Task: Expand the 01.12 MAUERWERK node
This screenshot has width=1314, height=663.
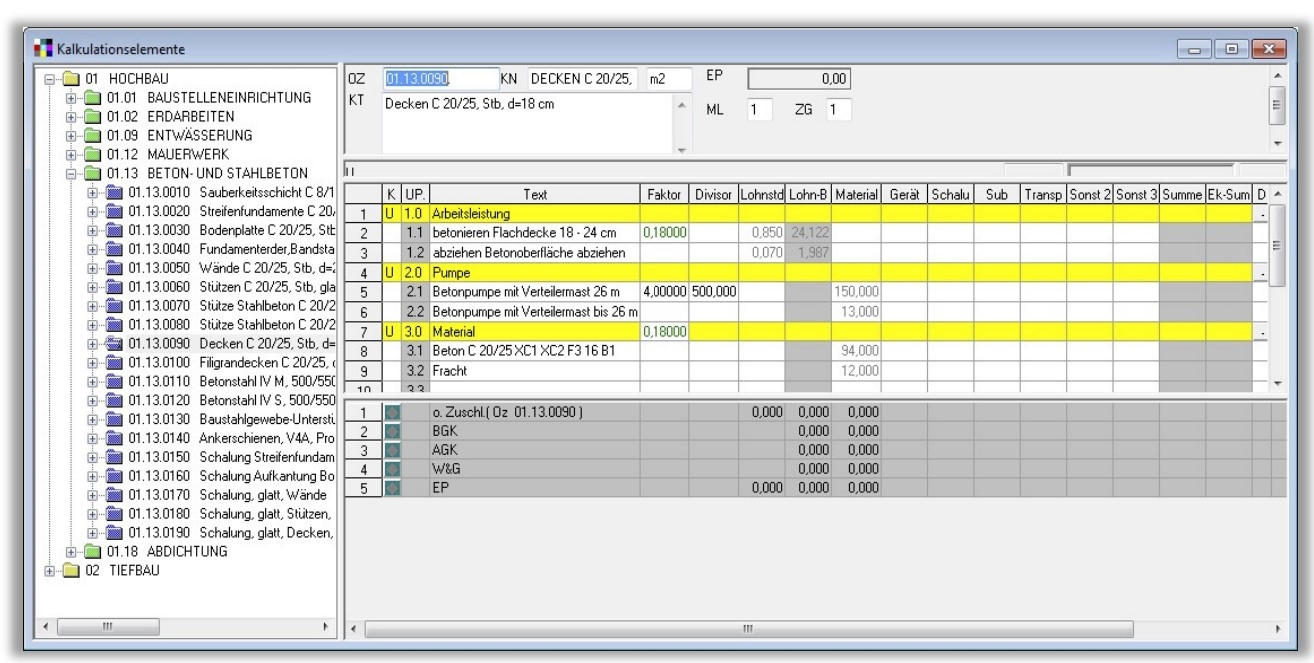Action: coord(72,154)
